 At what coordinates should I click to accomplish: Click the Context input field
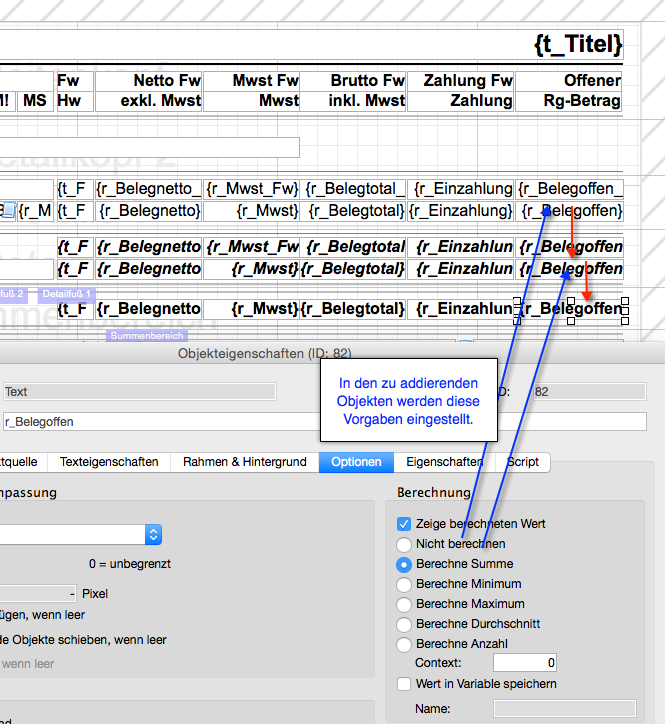pos(524,663)
